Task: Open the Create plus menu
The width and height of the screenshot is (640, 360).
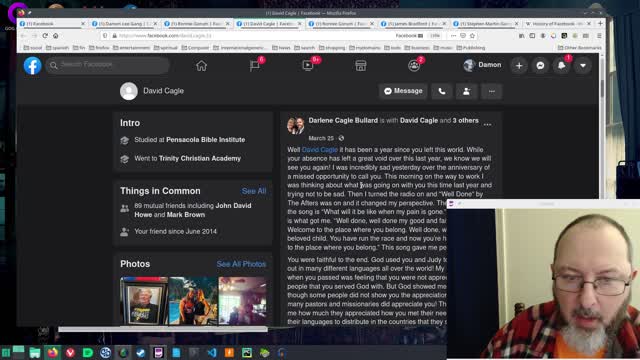Action: click(x=519, y=66)
